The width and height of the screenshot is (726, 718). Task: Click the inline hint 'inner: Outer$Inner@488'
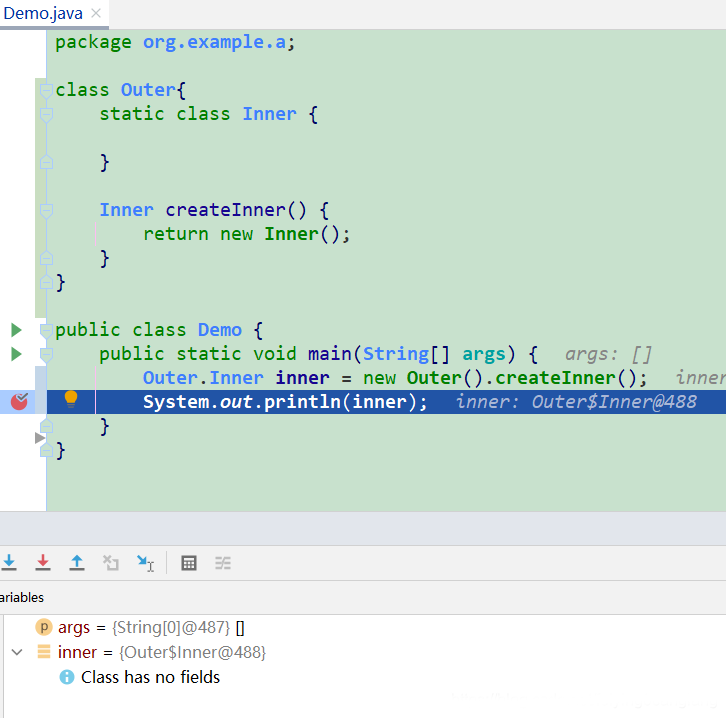pos(576,401)
